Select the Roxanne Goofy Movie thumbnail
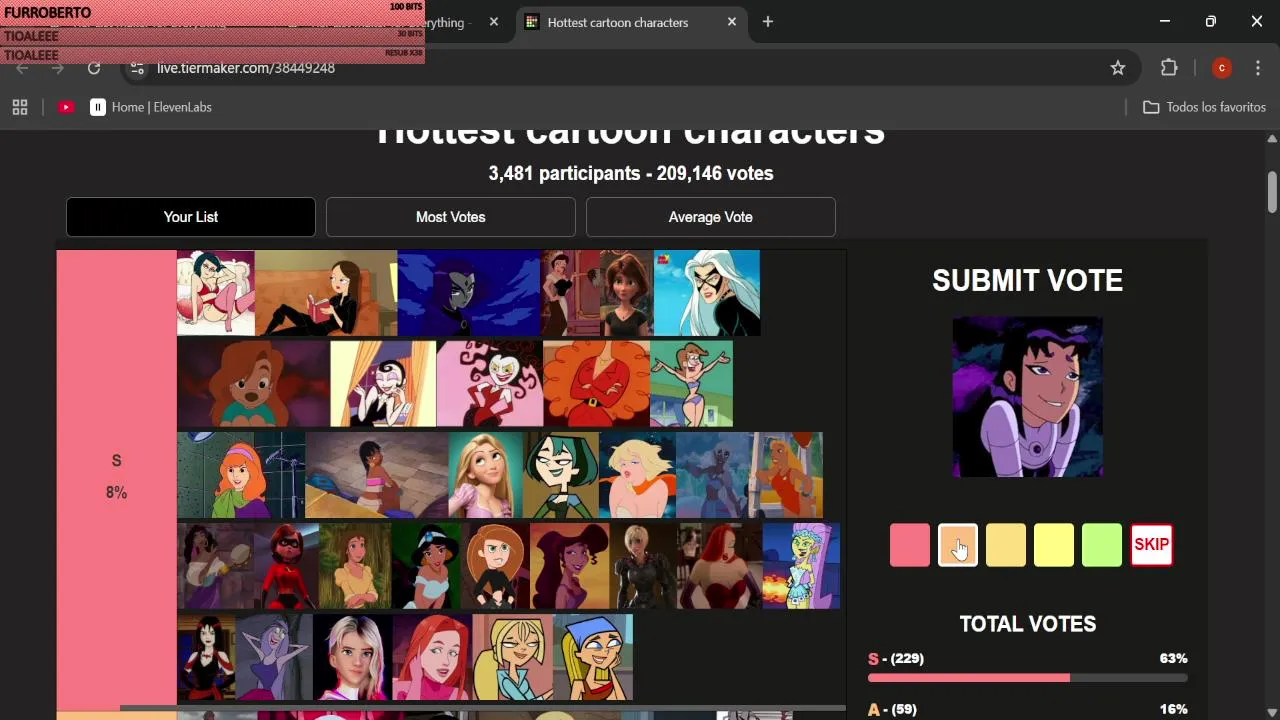The width and height of the screenshot is (1280, 720). 253,384
